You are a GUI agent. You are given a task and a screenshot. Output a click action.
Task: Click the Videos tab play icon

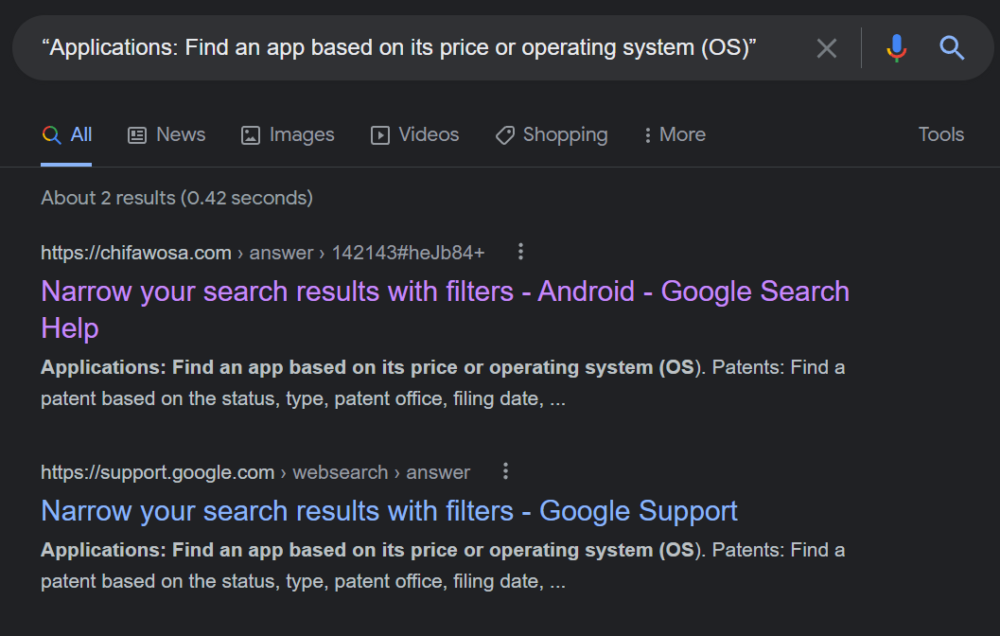[x=380, y=135]
